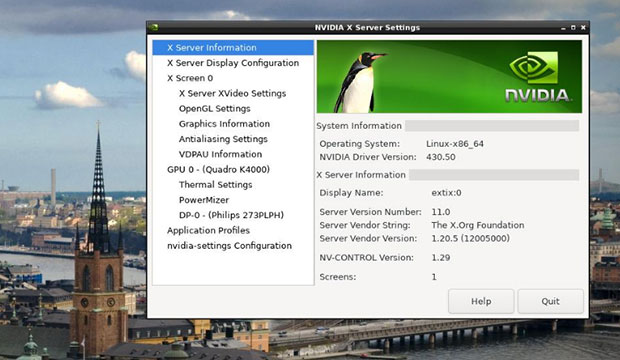Click the NV-CONTROL version value 1.29

pyautogui.click(x=441, y=258)
